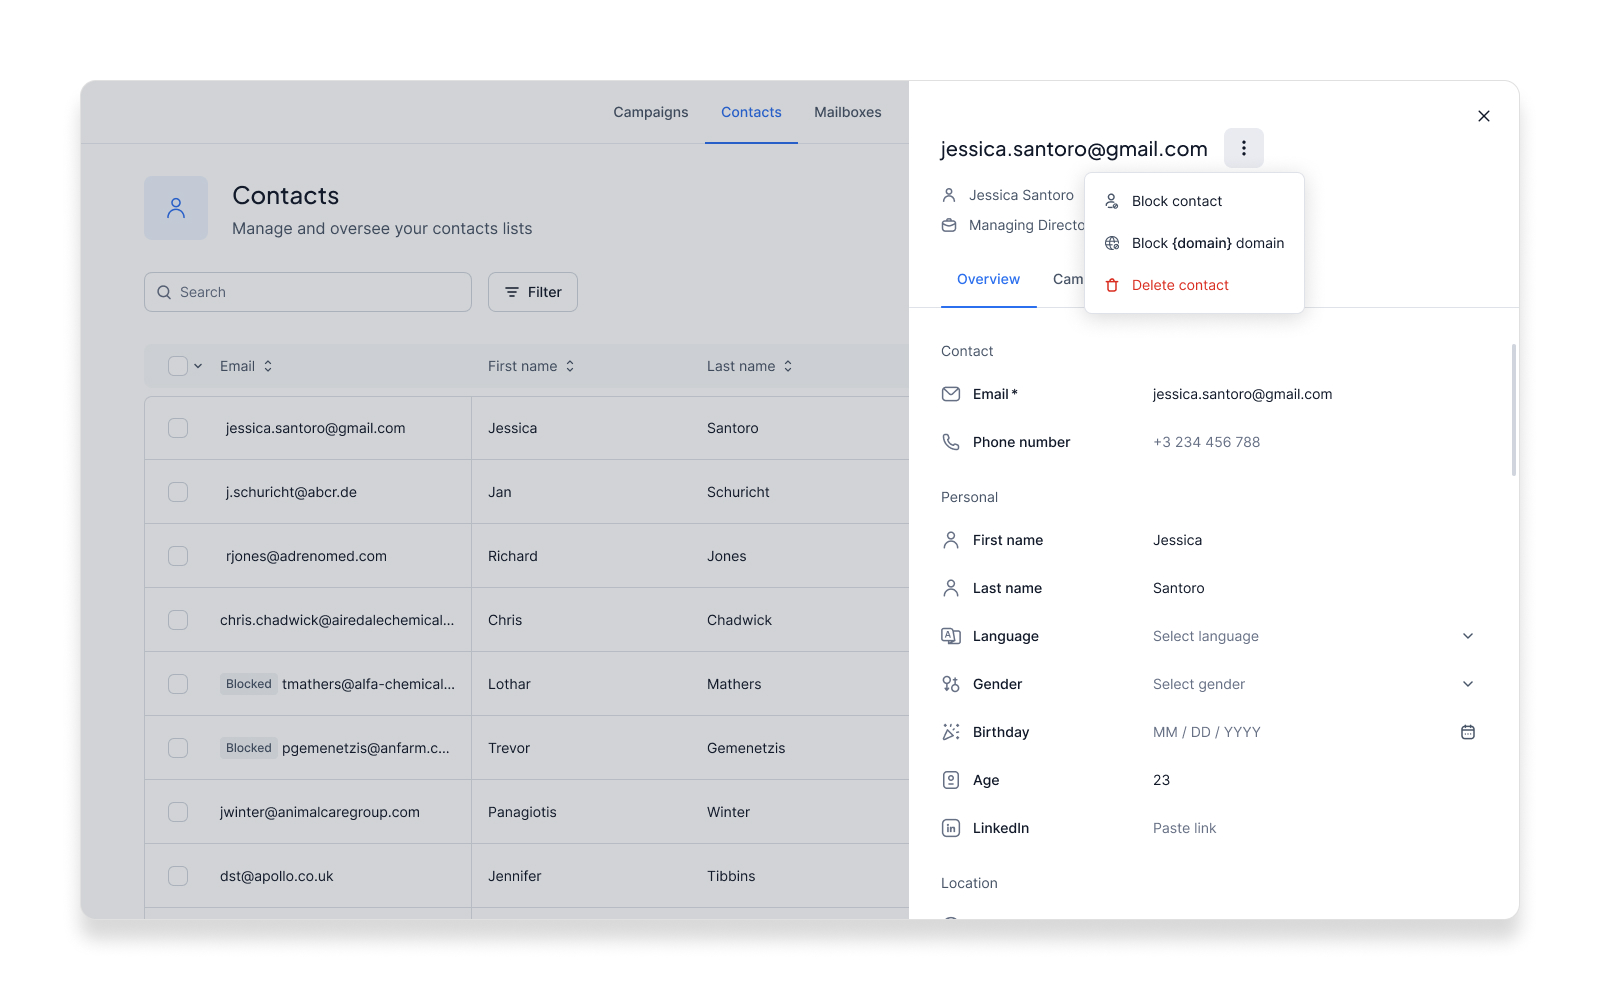Select all contacts header checkbox

(178, 366)
